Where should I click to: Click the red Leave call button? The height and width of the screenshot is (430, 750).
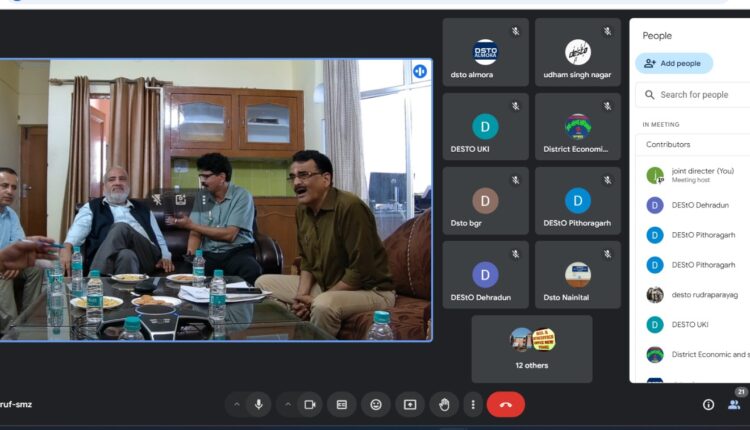[x=505, y=404]
